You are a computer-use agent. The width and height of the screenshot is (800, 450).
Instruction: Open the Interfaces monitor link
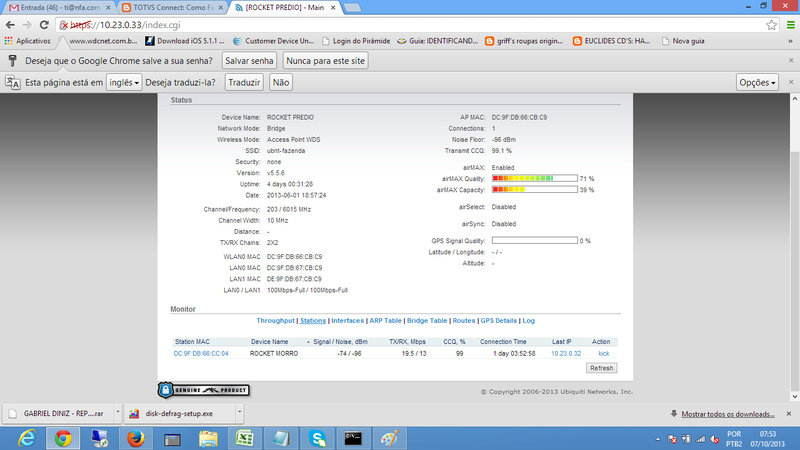click(347, 320)
